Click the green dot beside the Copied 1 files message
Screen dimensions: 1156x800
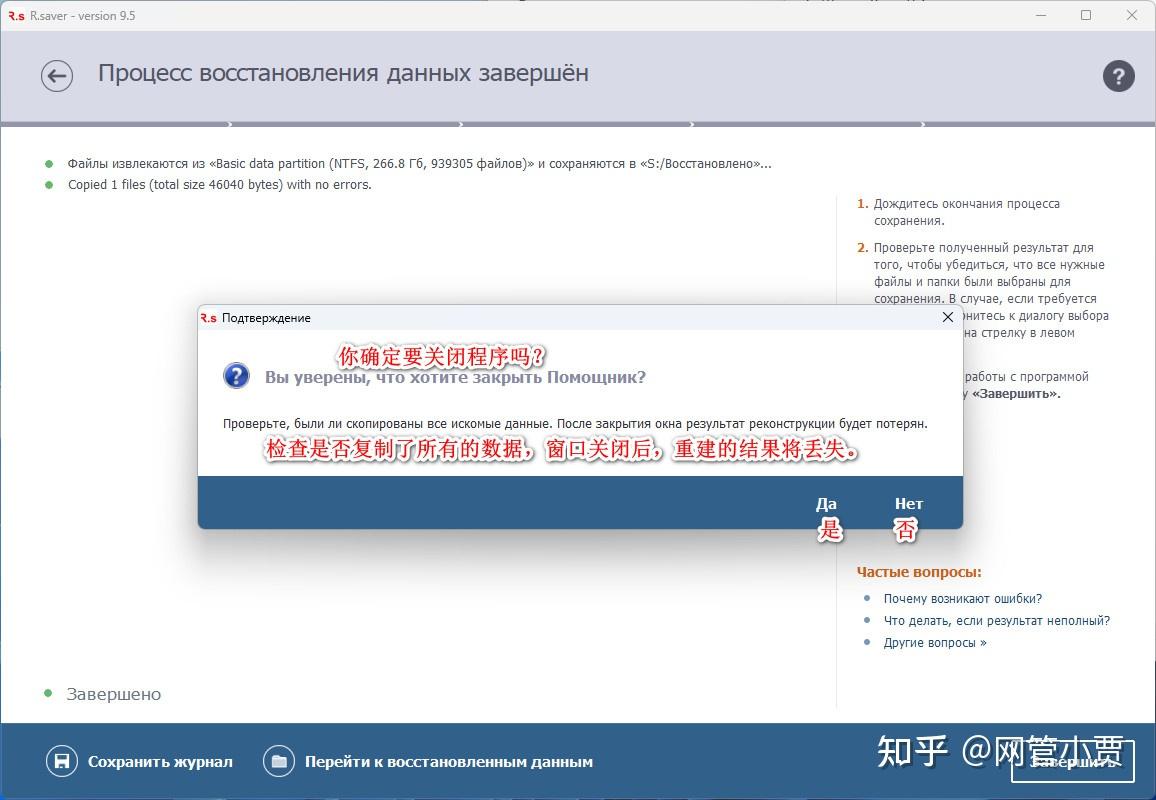[x=49, y=184]
